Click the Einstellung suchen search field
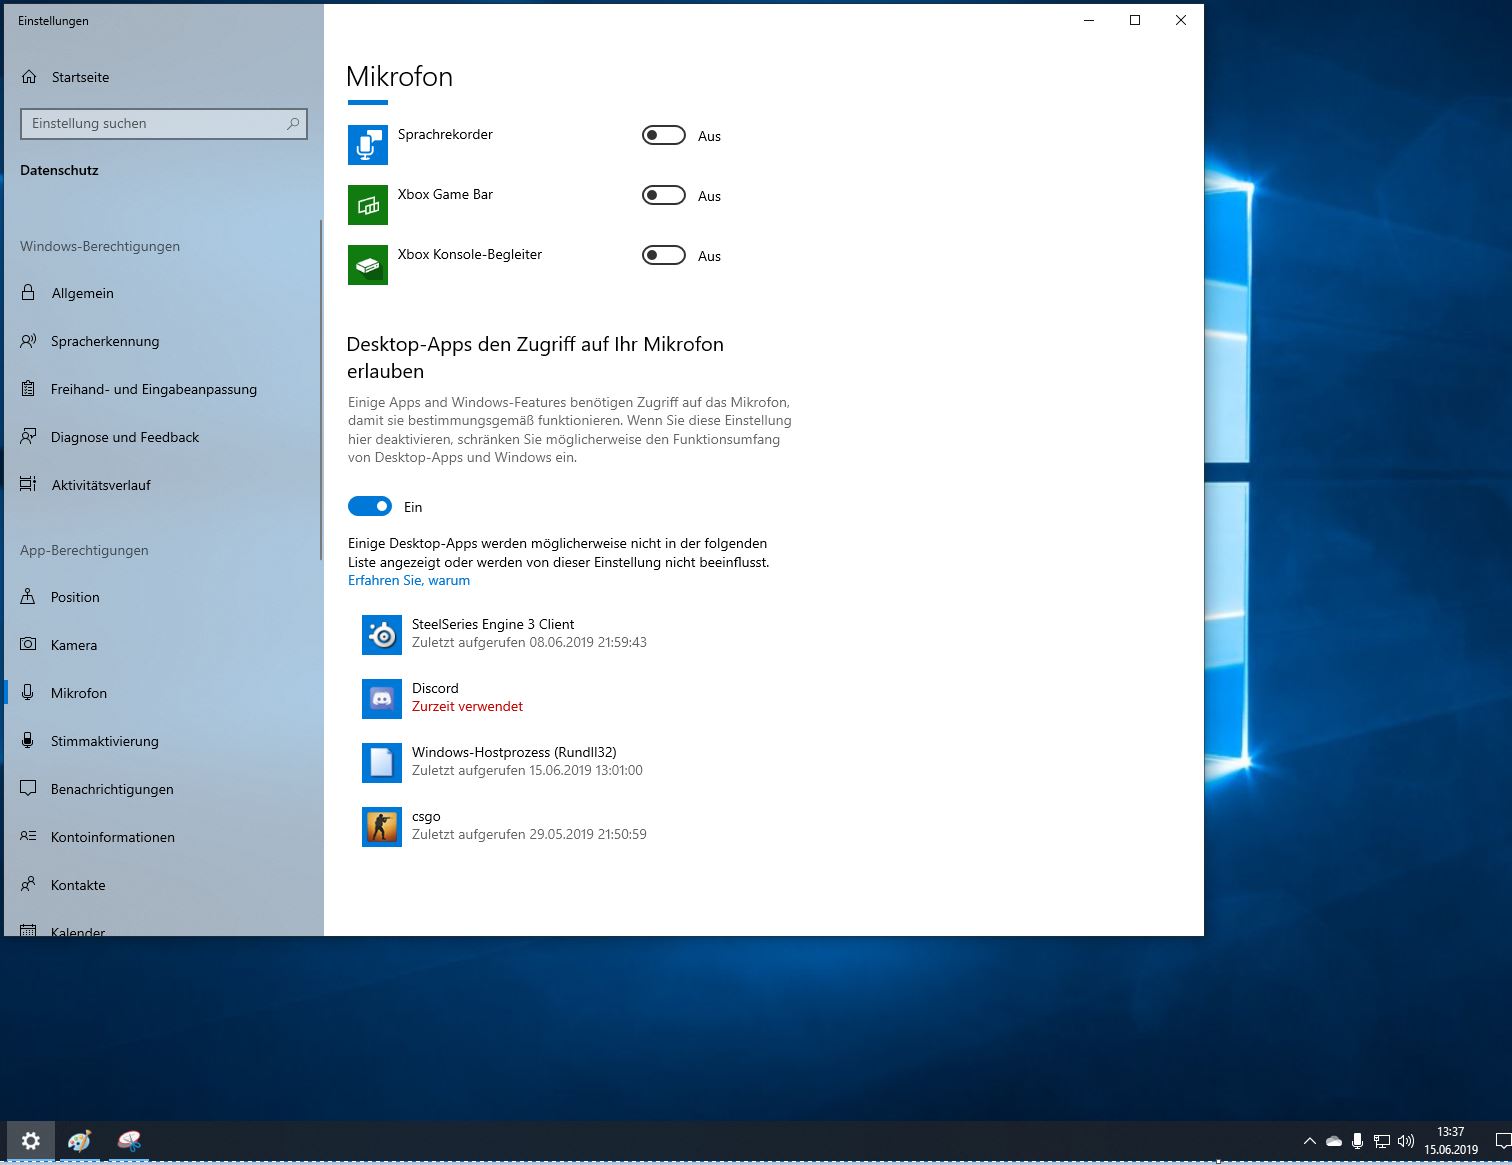This screenshot has width=1512, height=1165. [x=164, y=124]
